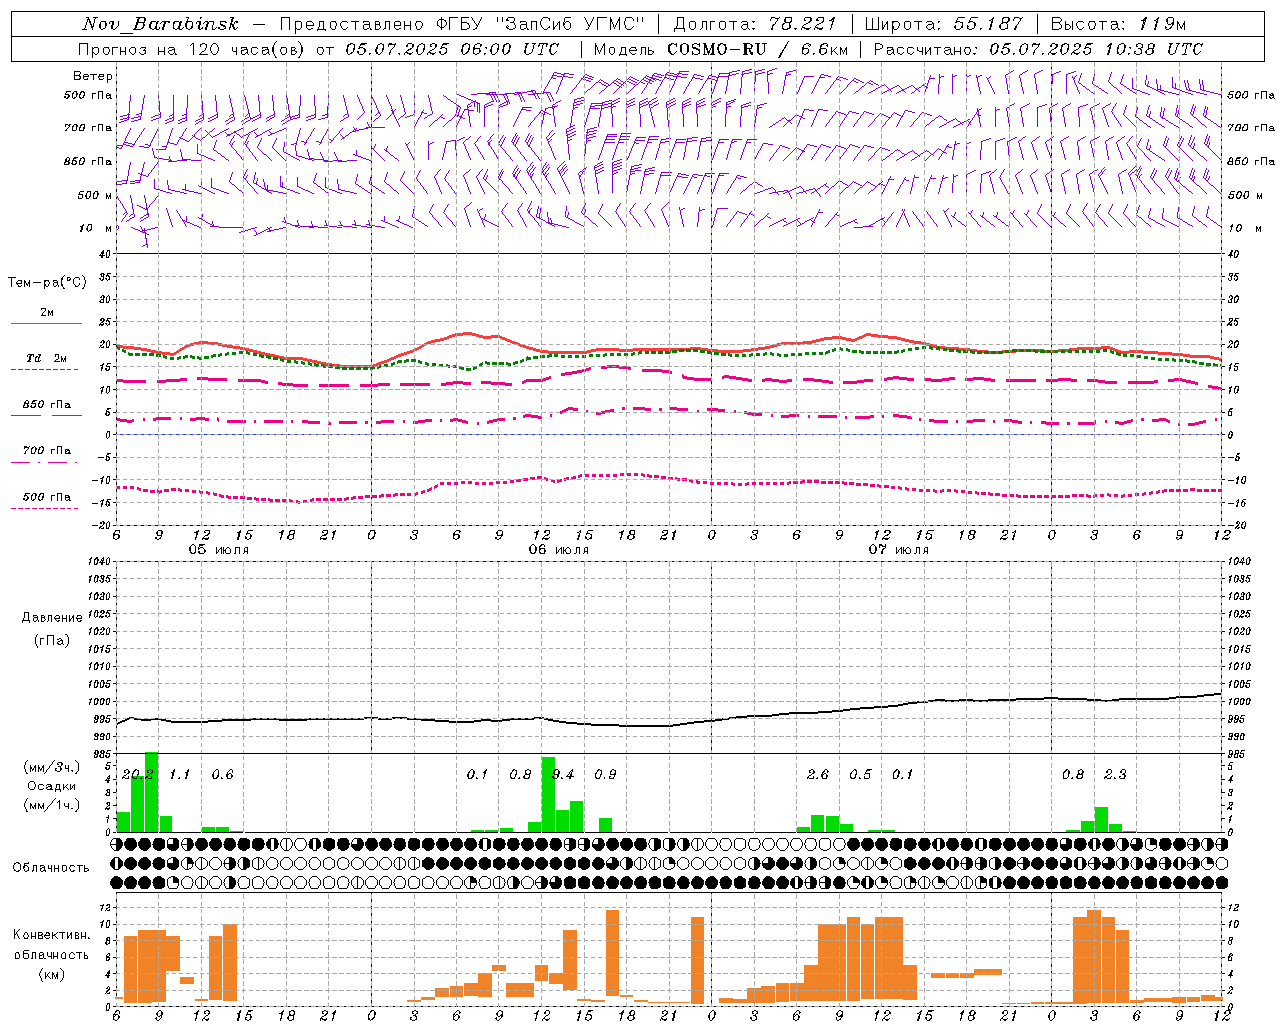Viewport: 1280px width, 1024px height.
Task: Click the 500 м wind level on left axis
Action: click(x=95, y=195)
